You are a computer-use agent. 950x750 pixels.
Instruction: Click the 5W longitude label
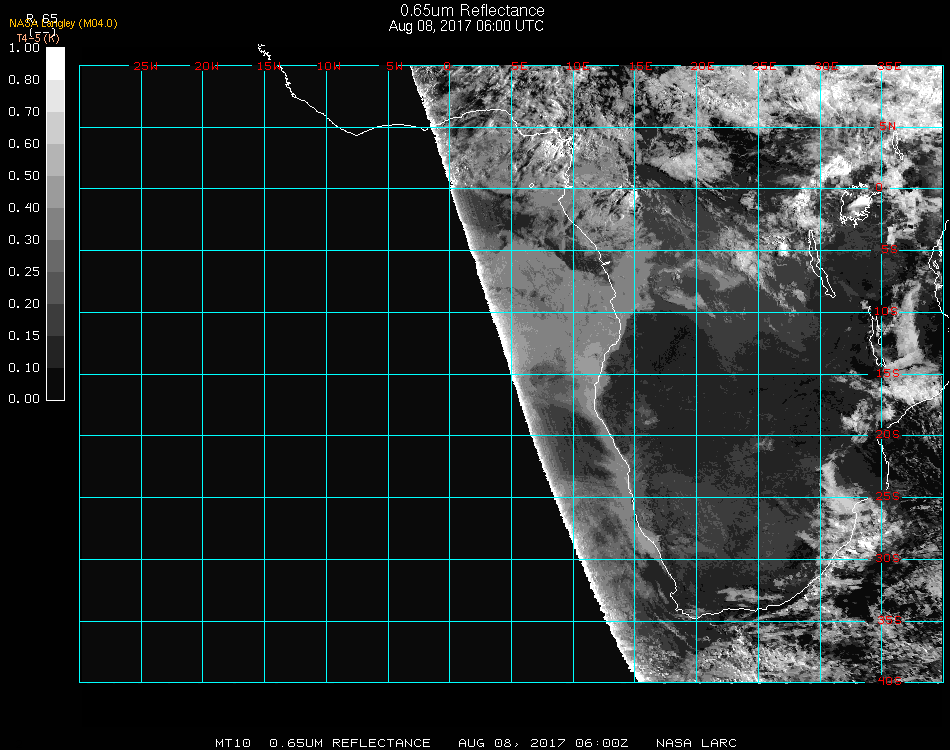pos(393,66)
